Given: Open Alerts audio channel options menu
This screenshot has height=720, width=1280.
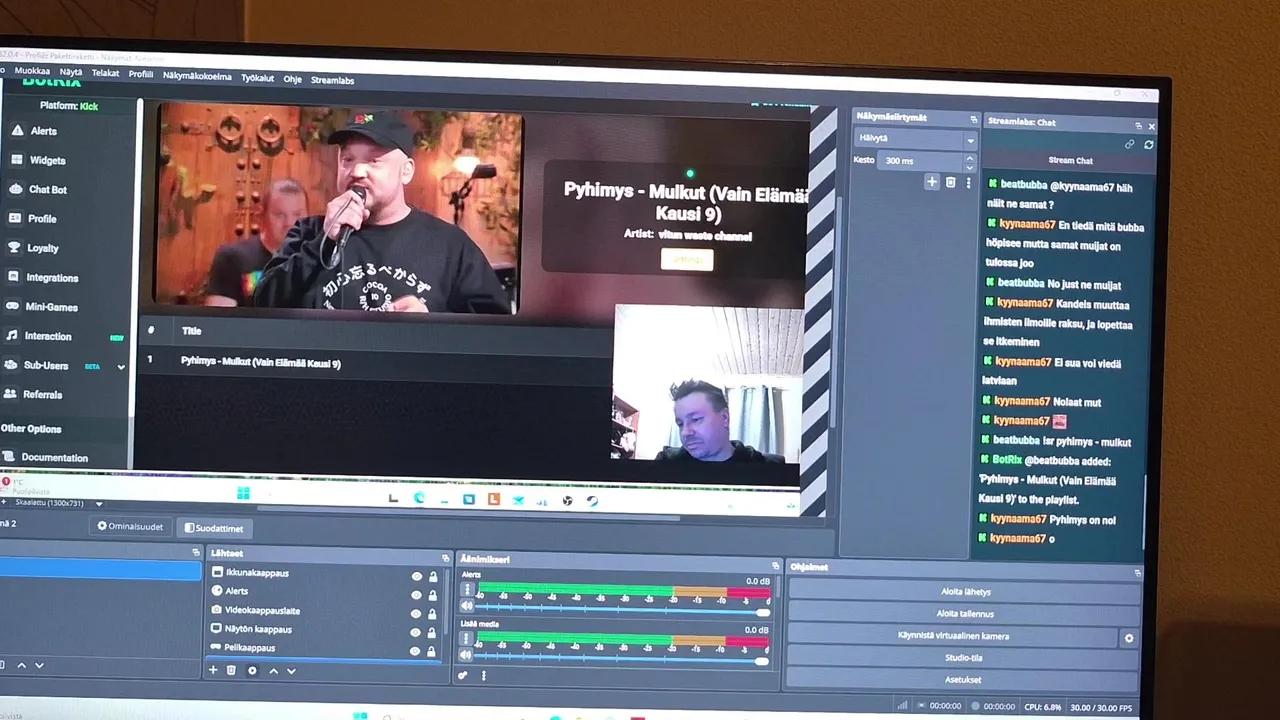Looking at the screenshot, I should coord(466,590).
